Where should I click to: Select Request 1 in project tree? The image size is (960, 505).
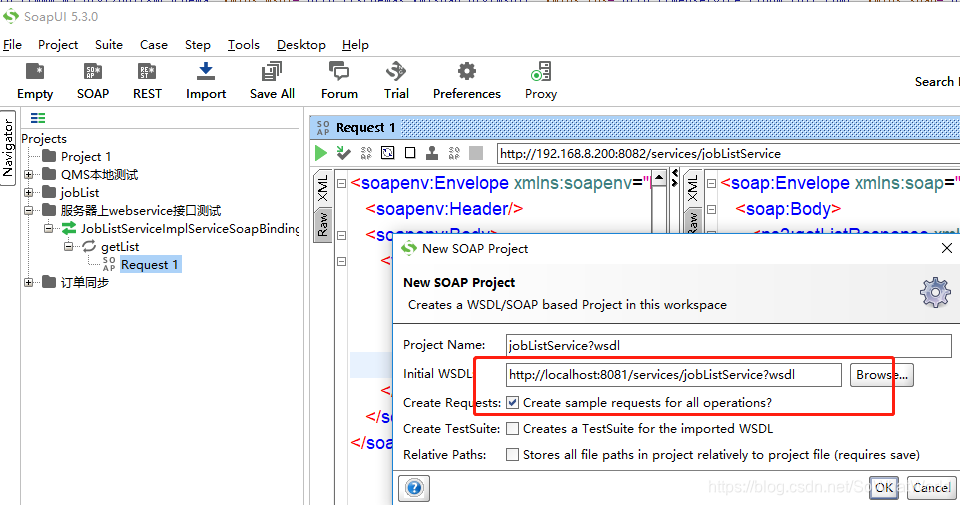pyautogui.click(x=150, y=264)
